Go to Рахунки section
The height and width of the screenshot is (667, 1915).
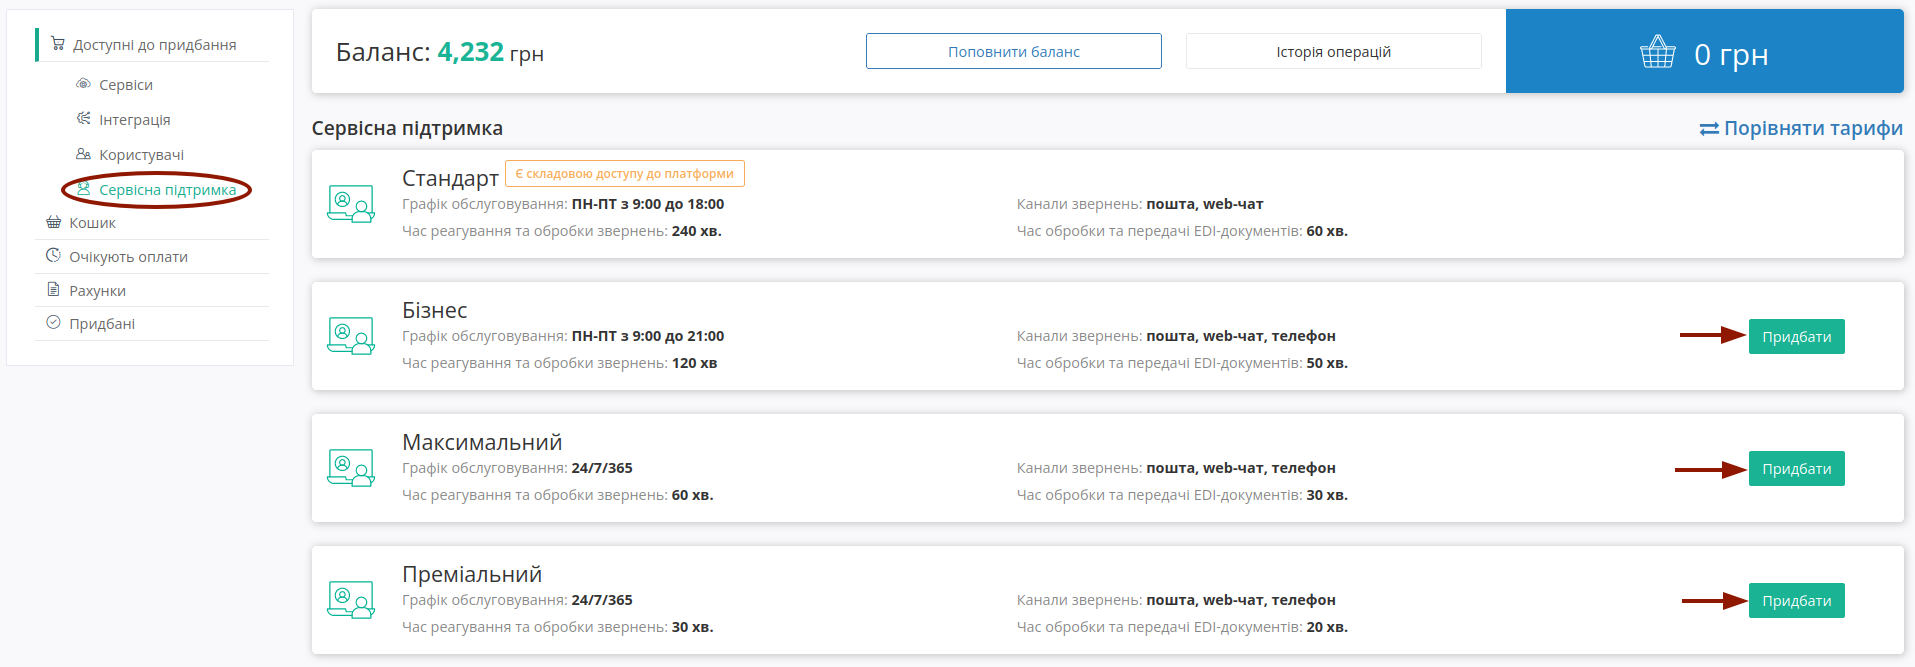97,291
